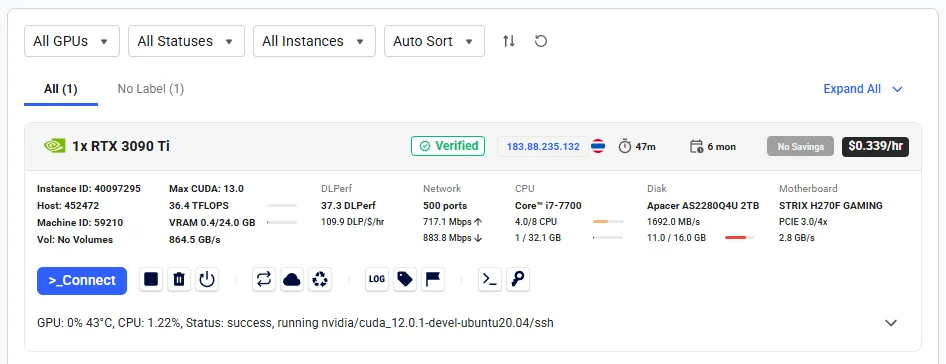This screenshot has width=946, height=364.
Task: Click the SSH key icon
Action: click(x=518, y=279)
